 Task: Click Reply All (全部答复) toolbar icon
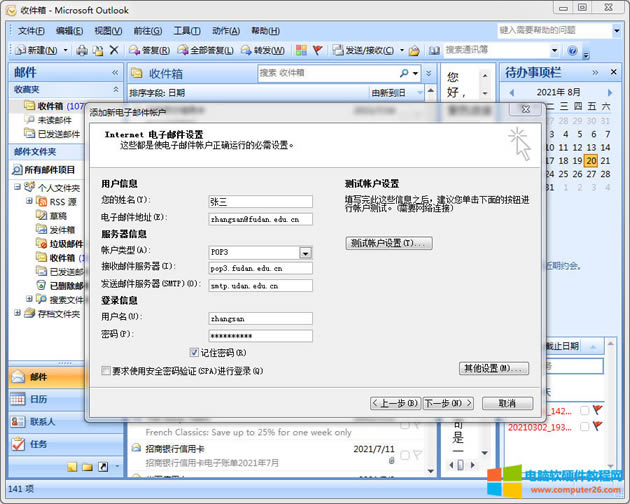[205, 50]
